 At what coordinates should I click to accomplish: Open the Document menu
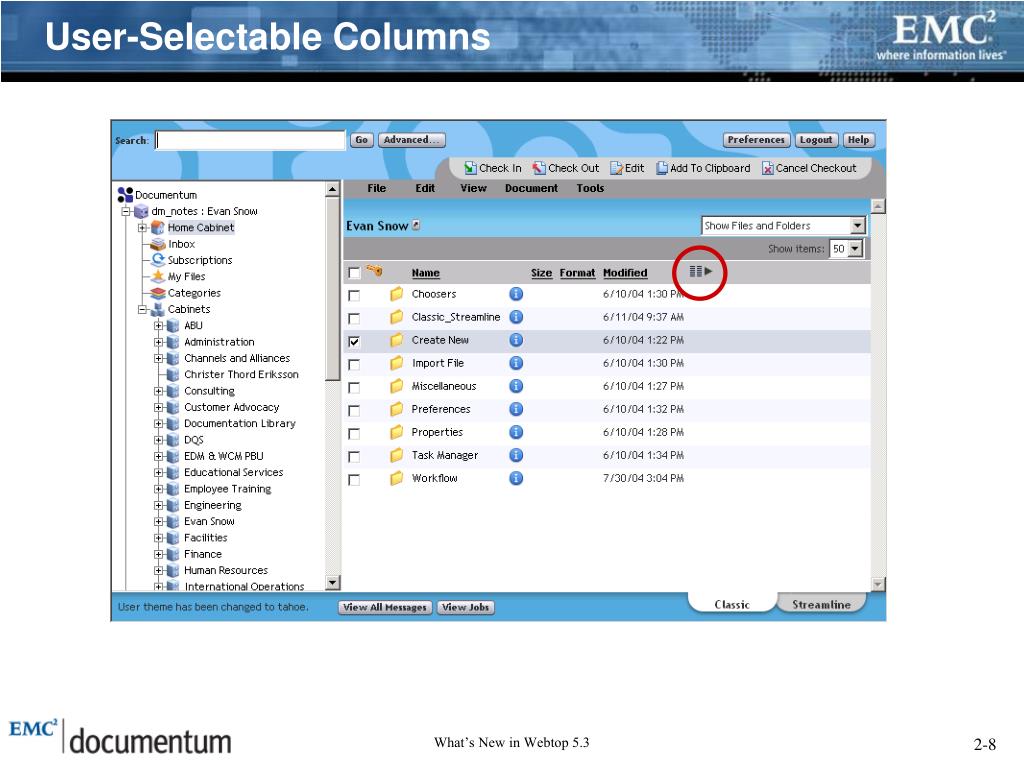tap(532, 188)
